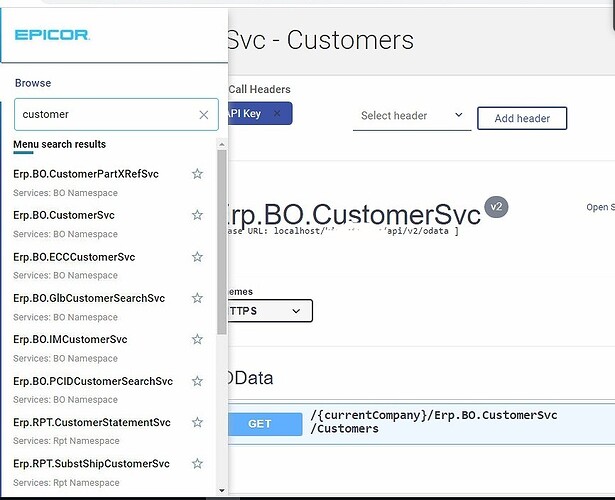Open Erp.BO.GlbCustomerSearchSvc service
The width and height of the screenshot is (615, 500).
[x=89, y=298]
